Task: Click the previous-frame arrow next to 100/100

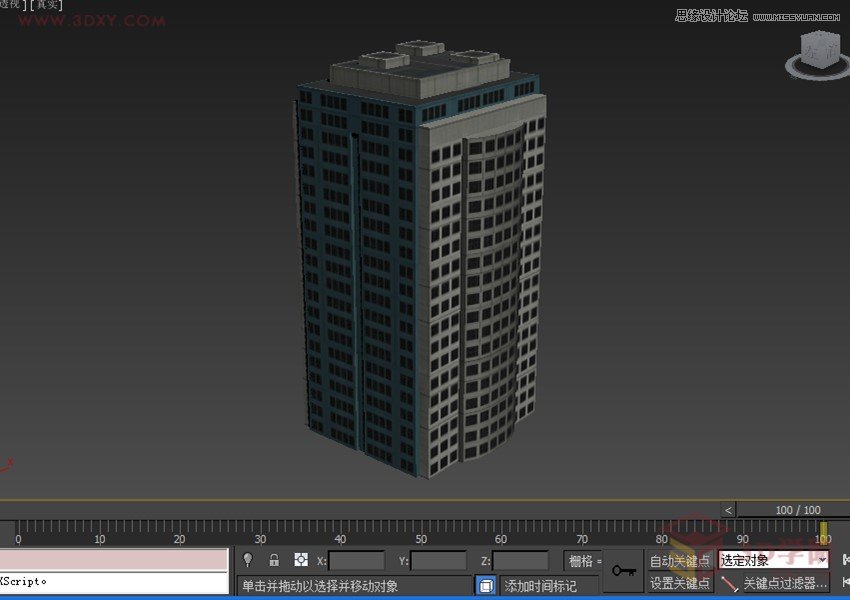Action: (727, 510)
